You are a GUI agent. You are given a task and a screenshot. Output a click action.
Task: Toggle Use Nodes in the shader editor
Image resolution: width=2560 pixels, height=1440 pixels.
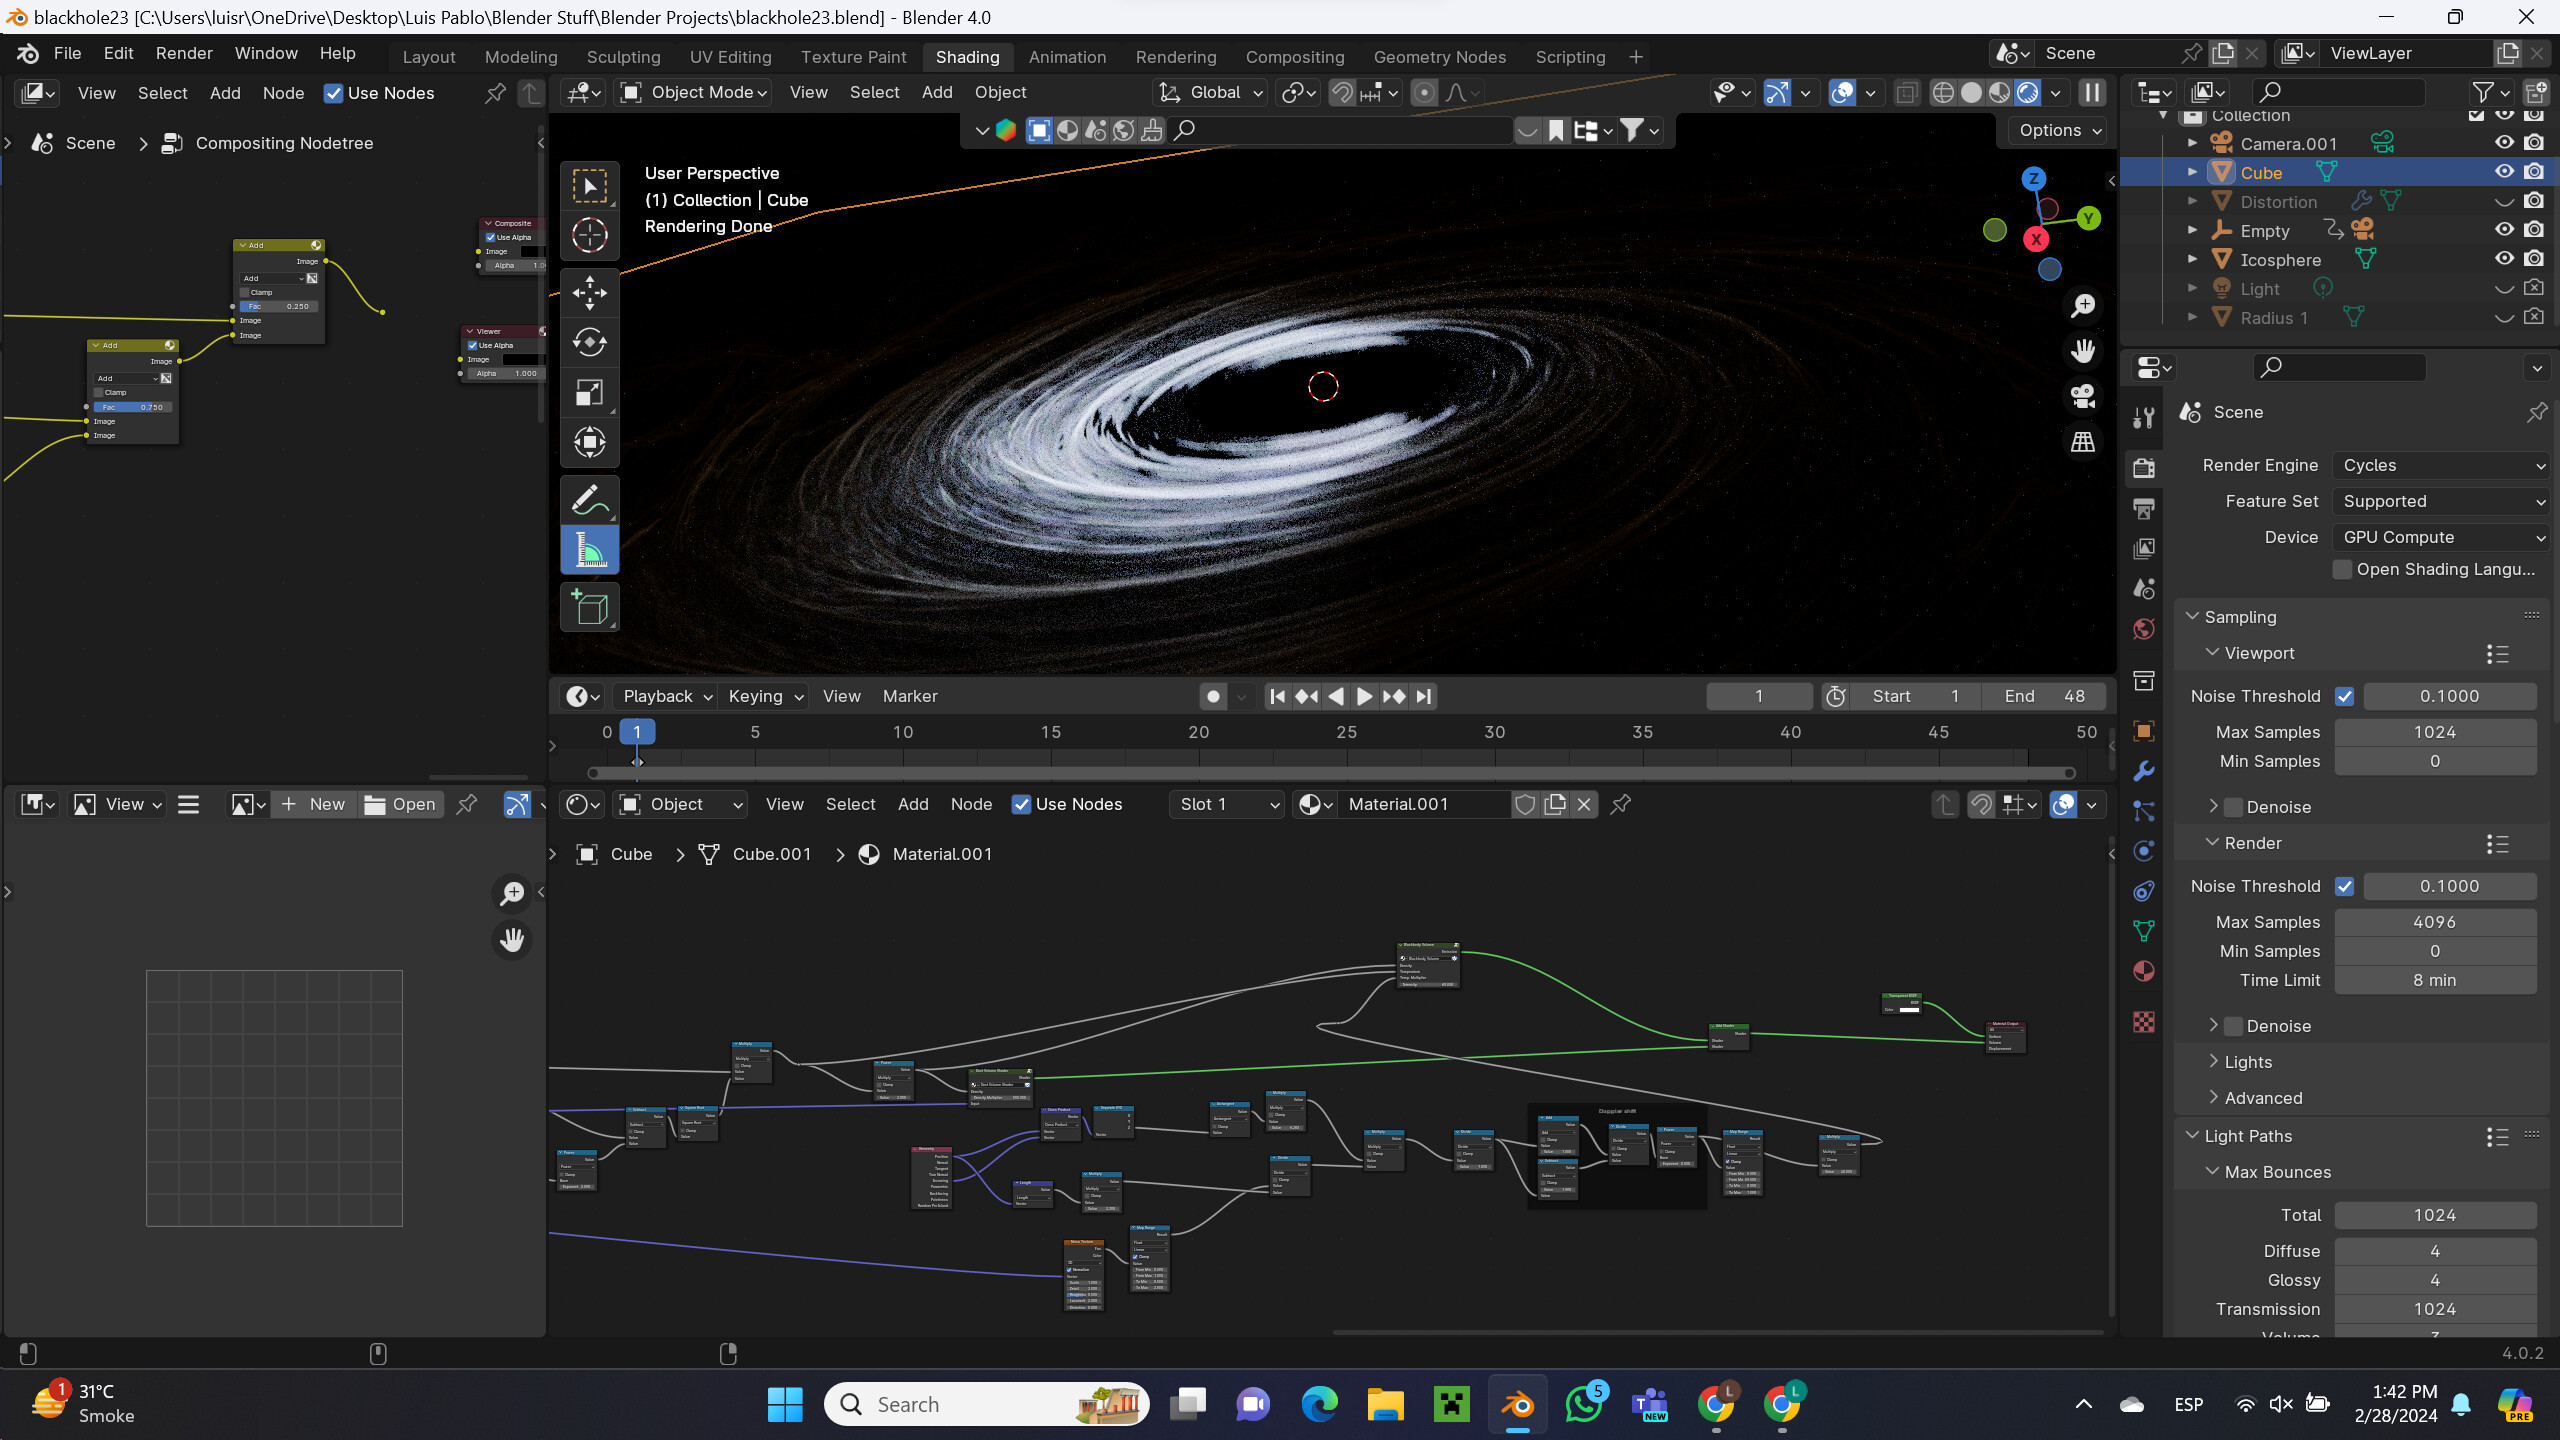click(x=1021, y=804)
